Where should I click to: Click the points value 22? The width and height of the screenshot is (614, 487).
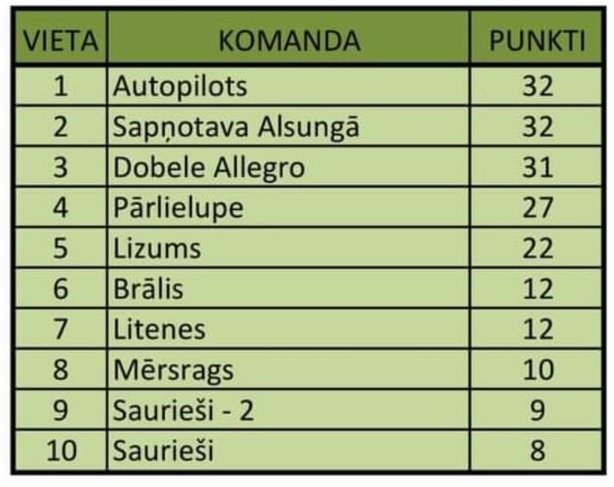tap(536, 248)
